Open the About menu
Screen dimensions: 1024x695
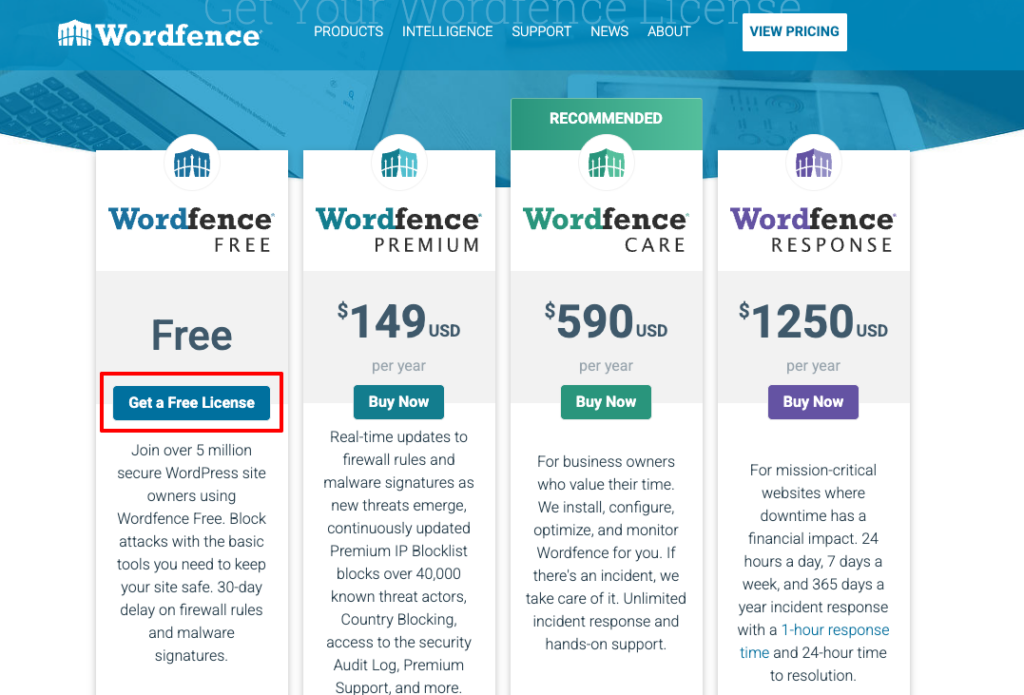click(669, 31)
